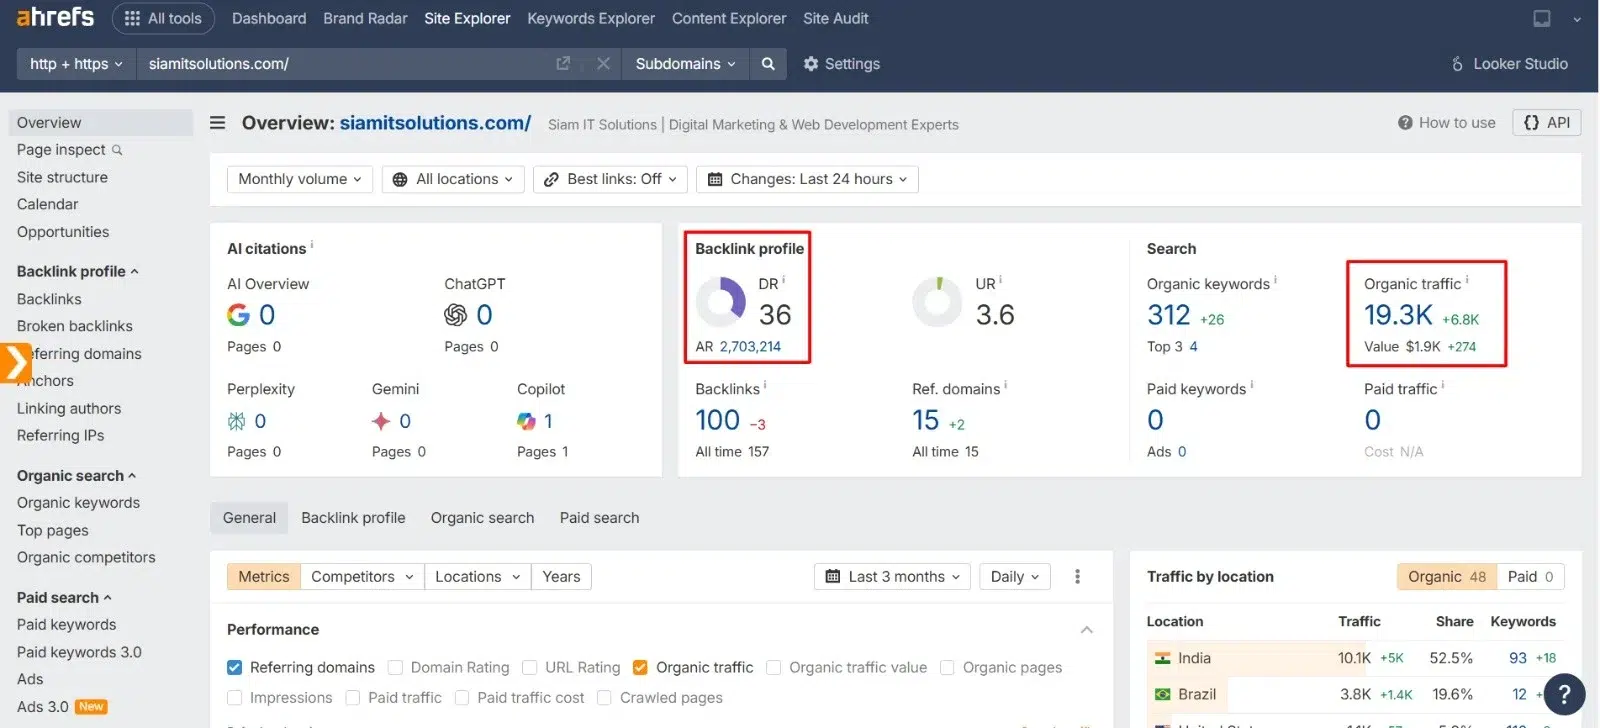Open the Looker Studio integration
1600x728 pixels.
pos(1509,64)
